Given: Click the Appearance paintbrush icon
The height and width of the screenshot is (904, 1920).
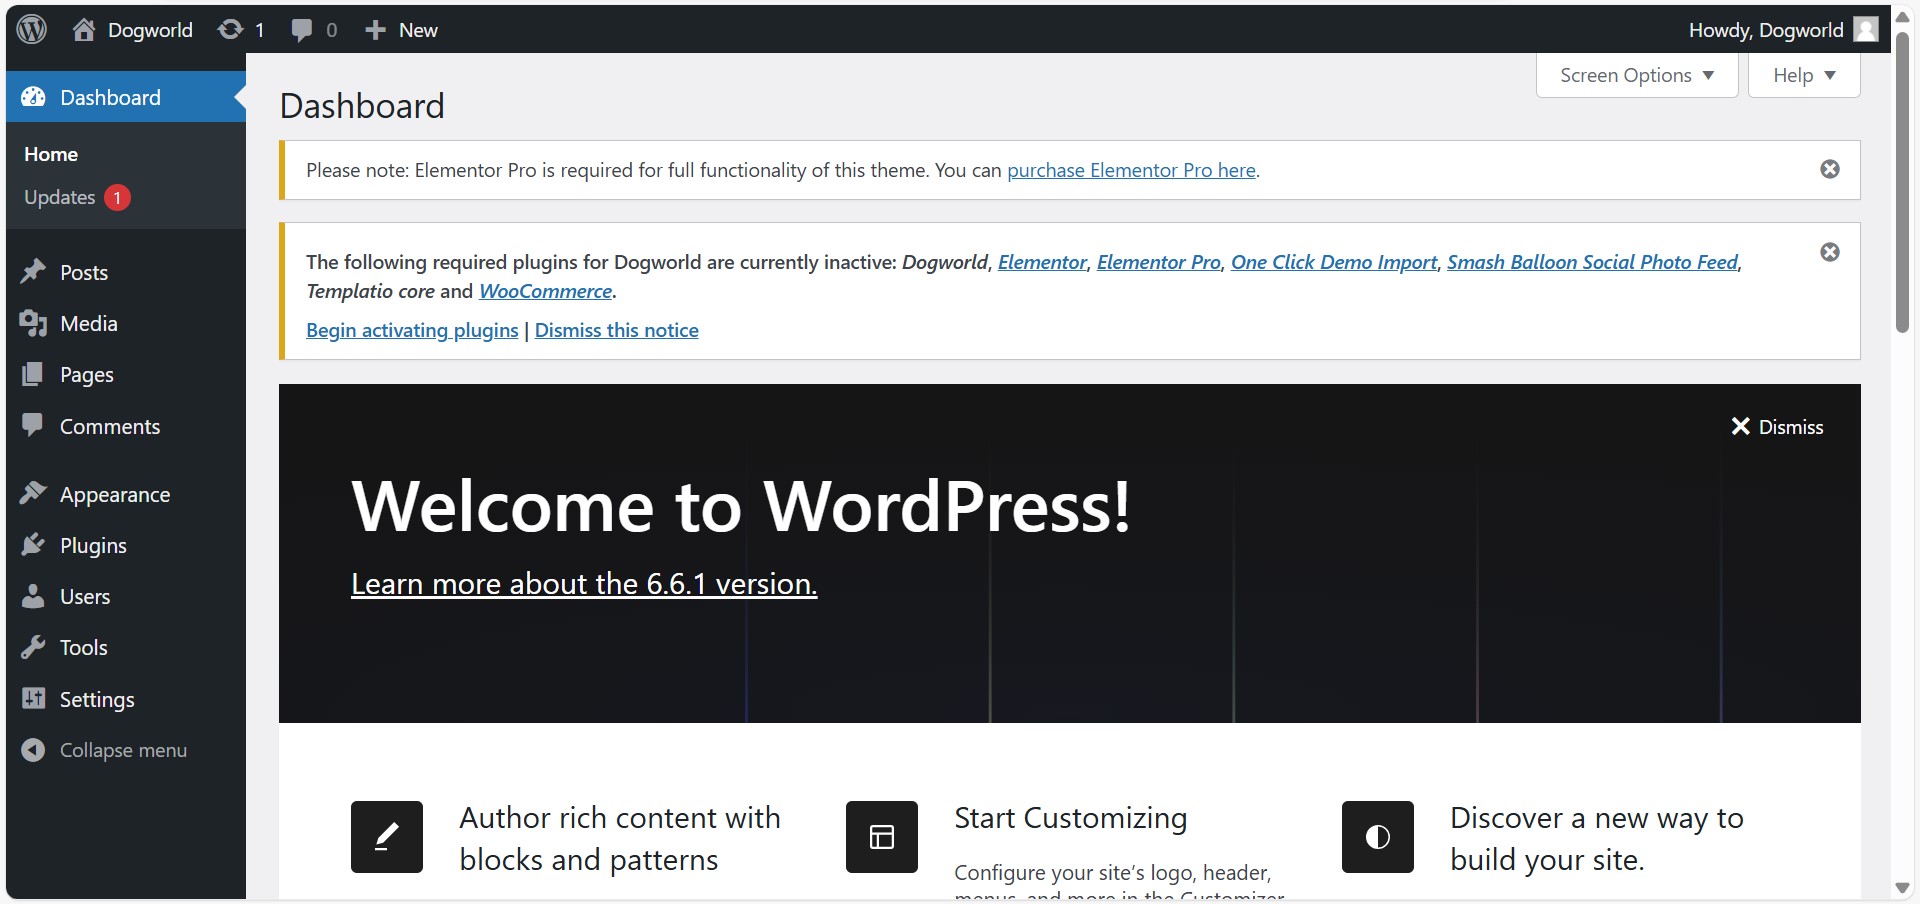Looking at the screenshot, I should click(x=33, y=493).
